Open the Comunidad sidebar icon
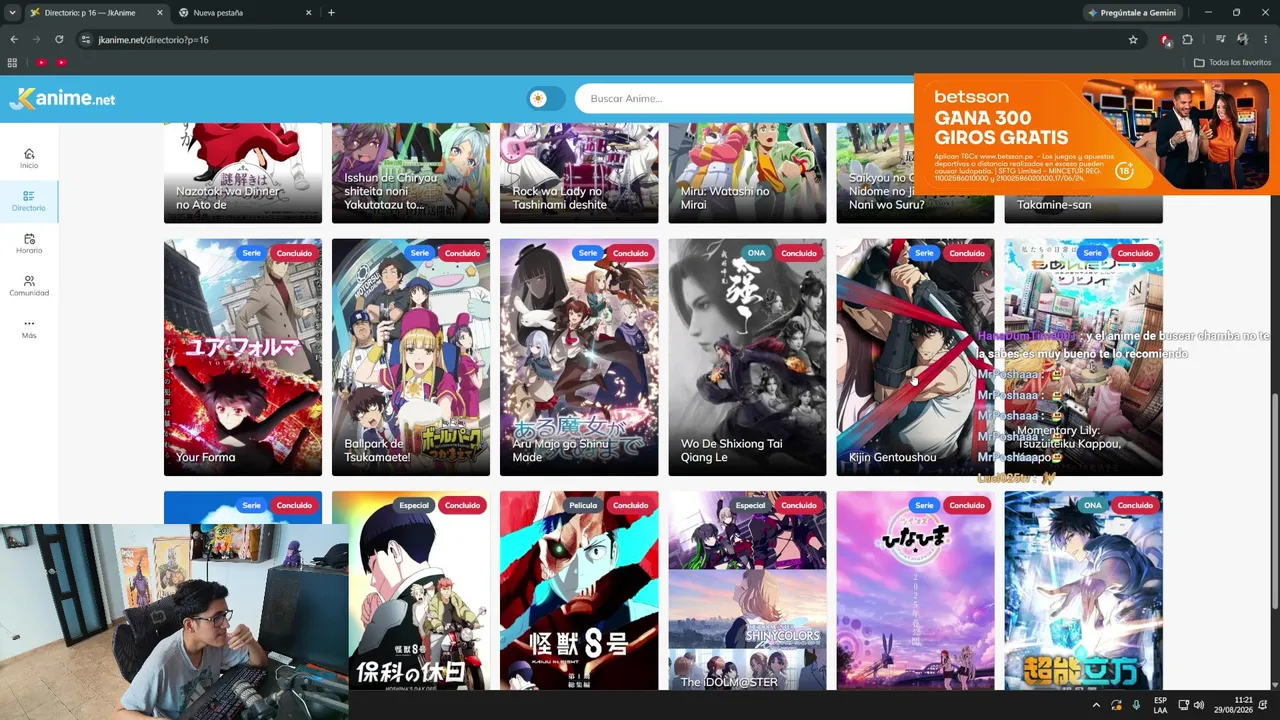Viewport: 1280px width, 720px height. 29,286
